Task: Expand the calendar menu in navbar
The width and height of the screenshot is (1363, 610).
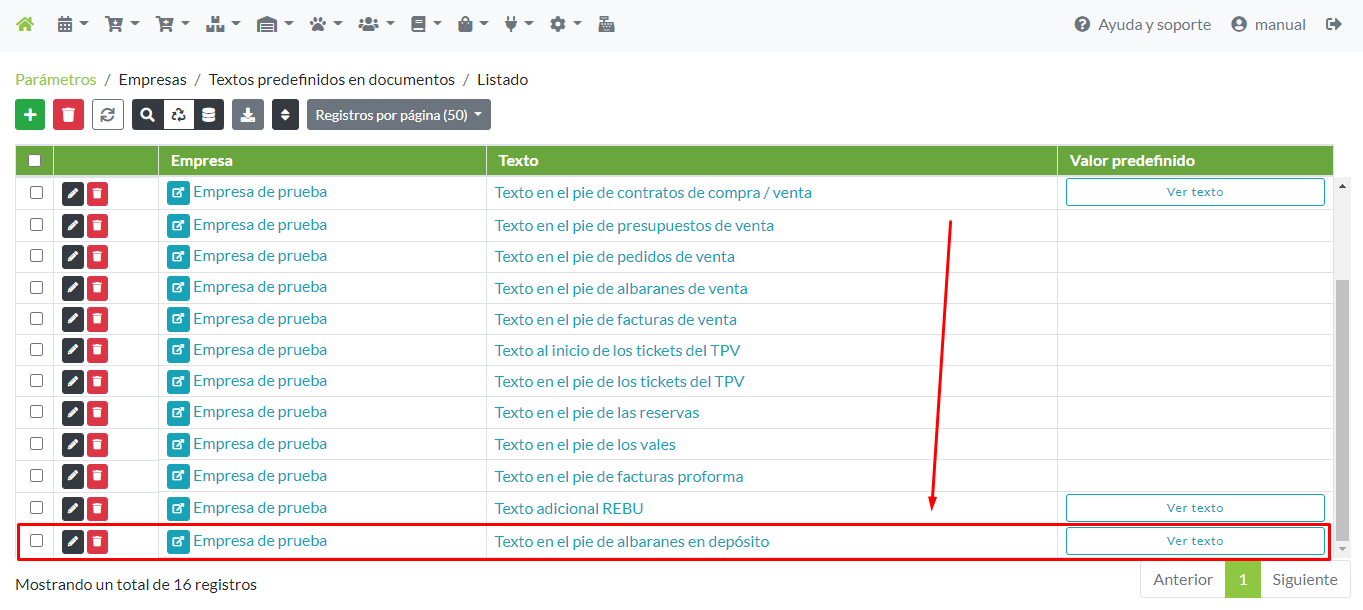Action: point(72,24)
